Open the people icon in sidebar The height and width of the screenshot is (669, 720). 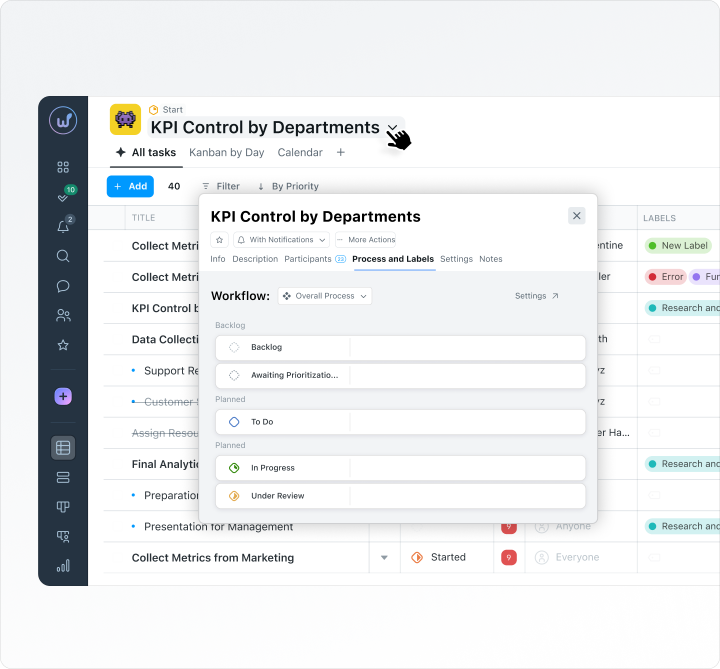pyautogui.click(x=63, y=315)
